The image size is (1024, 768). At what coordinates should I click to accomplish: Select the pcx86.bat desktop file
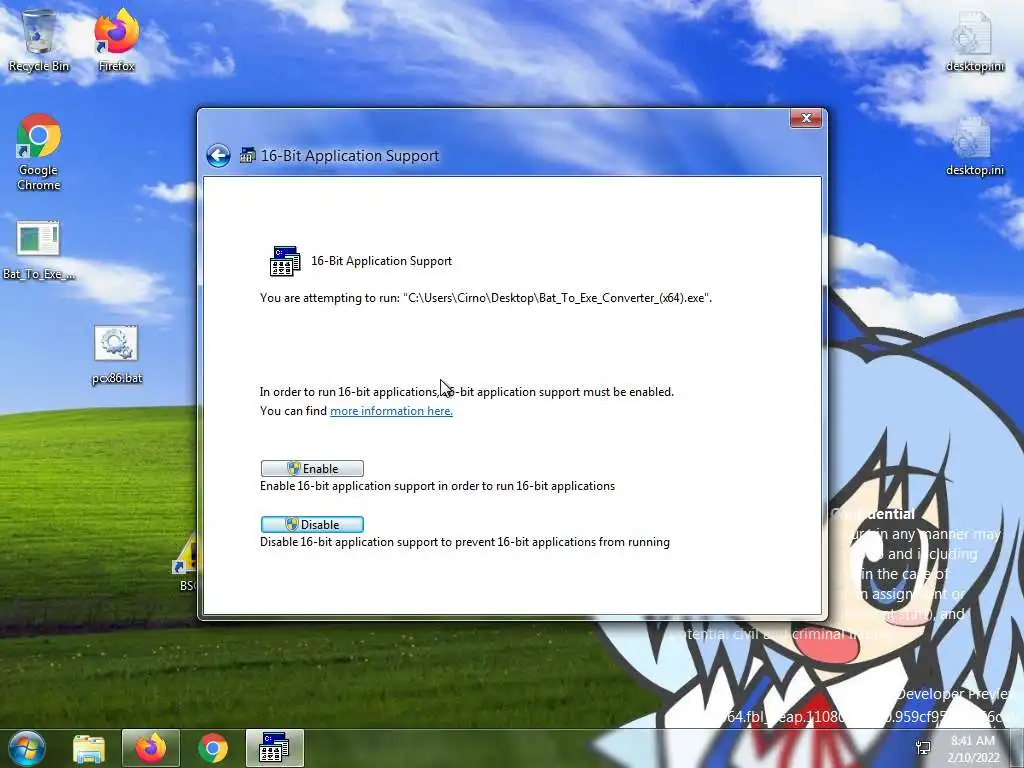116,355
